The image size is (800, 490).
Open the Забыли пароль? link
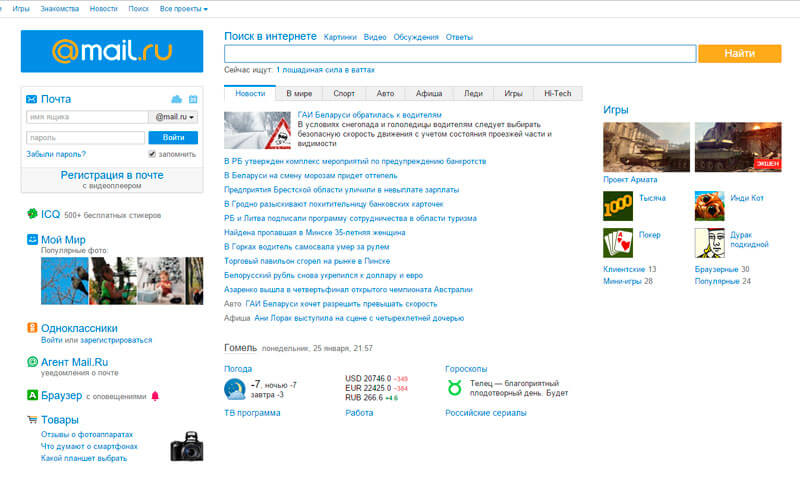click(56, 154)
